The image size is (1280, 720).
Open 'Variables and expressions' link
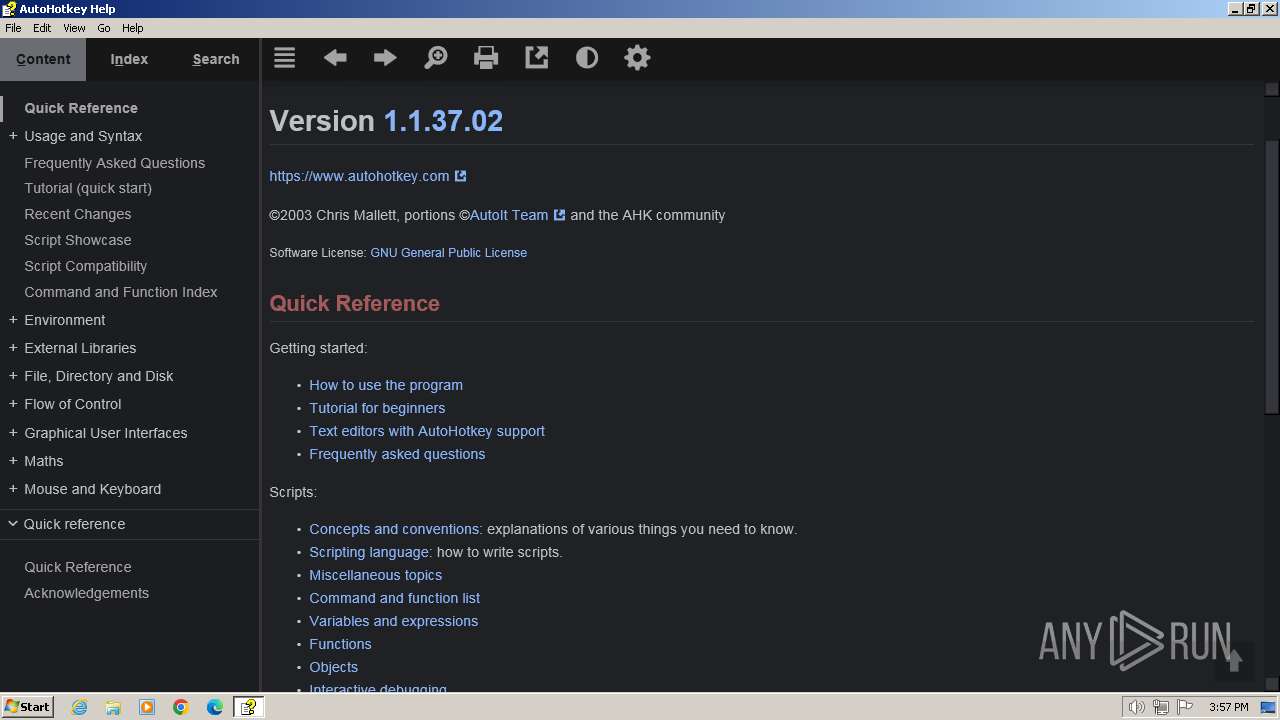tap(393, 621)
